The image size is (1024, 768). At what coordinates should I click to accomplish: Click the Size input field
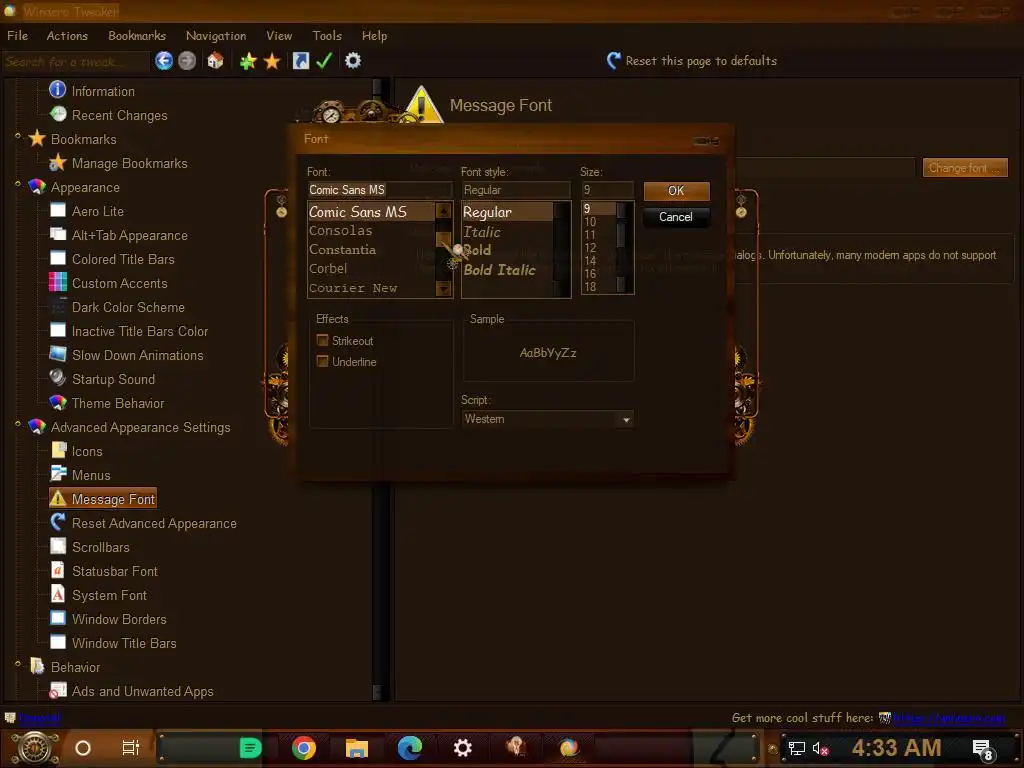click(x=607, y=190)
